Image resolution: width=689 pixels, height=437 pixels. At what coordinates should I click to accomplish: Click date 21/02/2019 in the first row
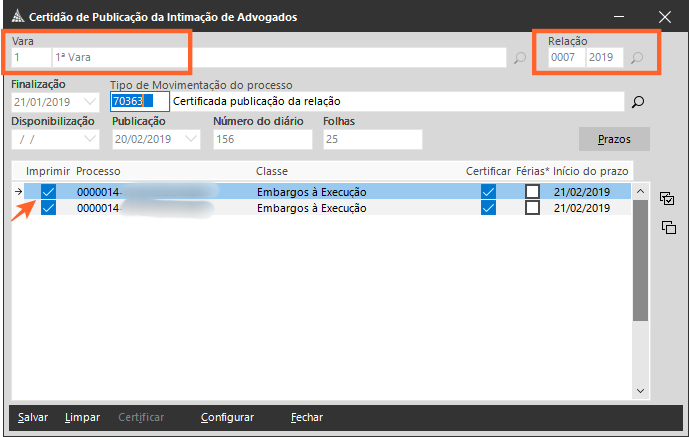[582, 192]
